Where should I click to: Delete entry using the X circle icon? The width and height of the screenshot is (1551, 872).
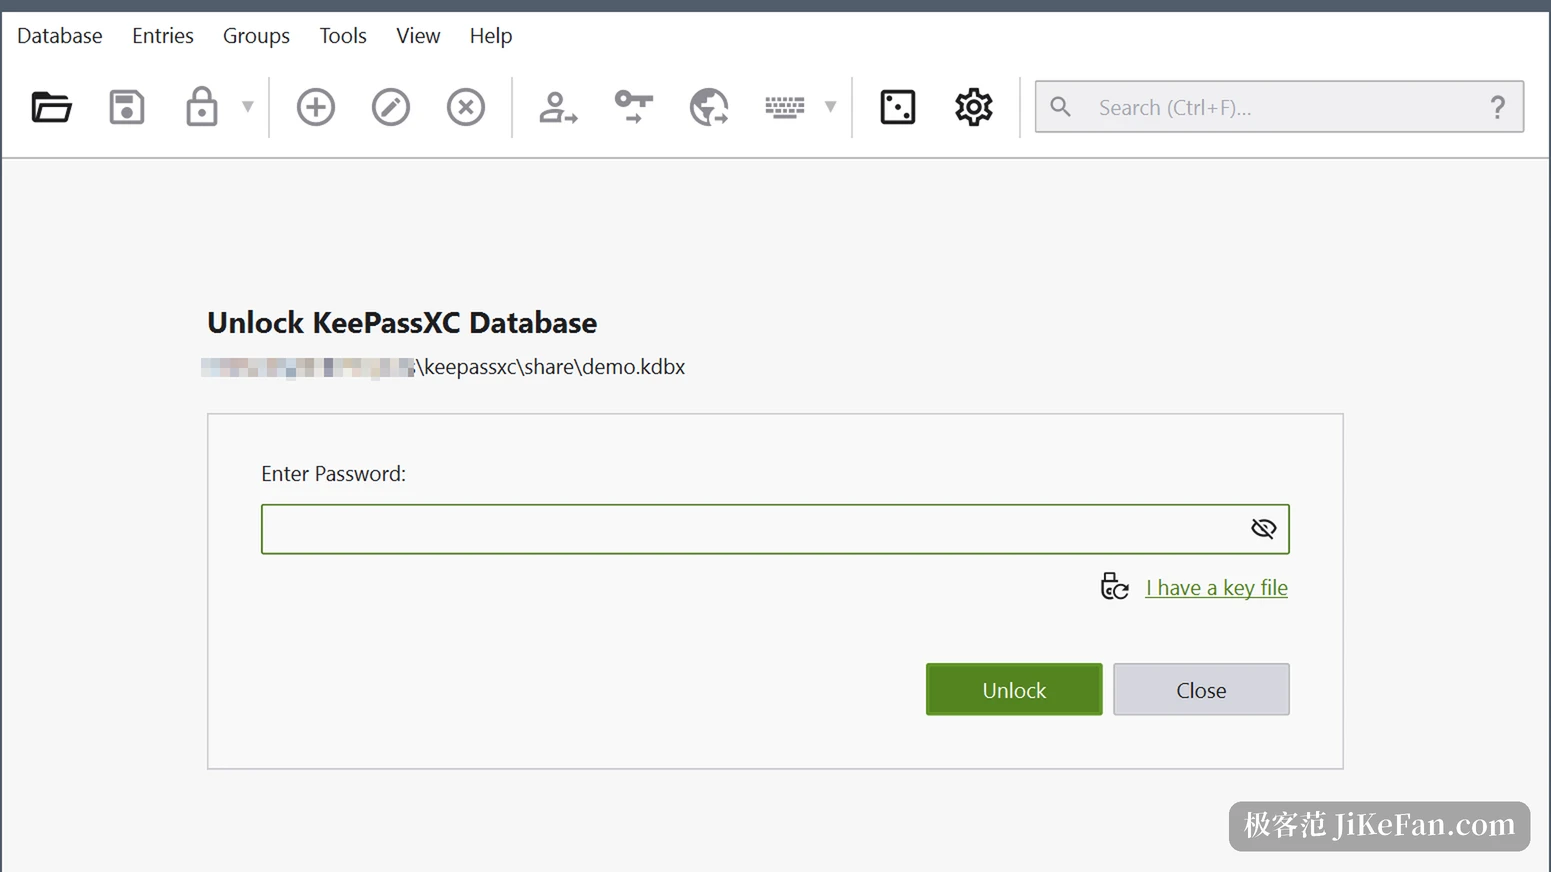pyautogui.click(x=466, y=107)
